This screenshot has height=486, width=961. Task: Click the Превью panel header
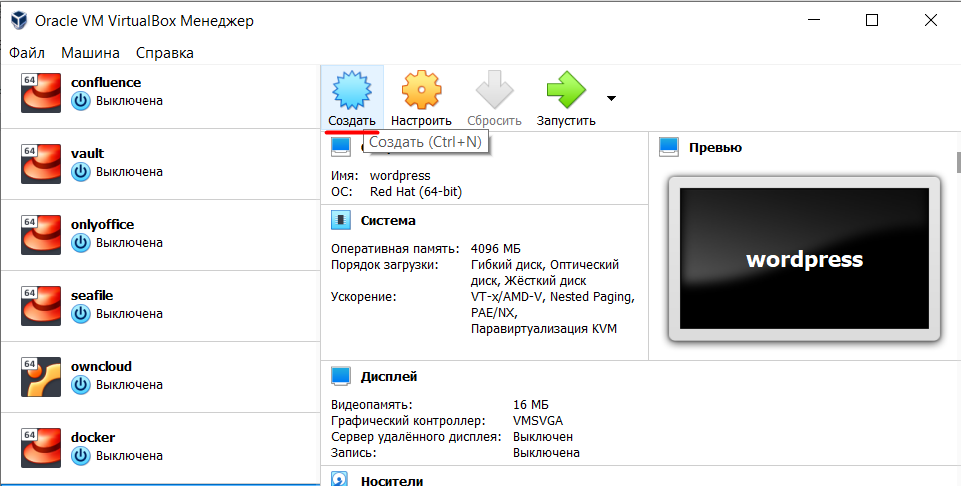pos(715,148)
